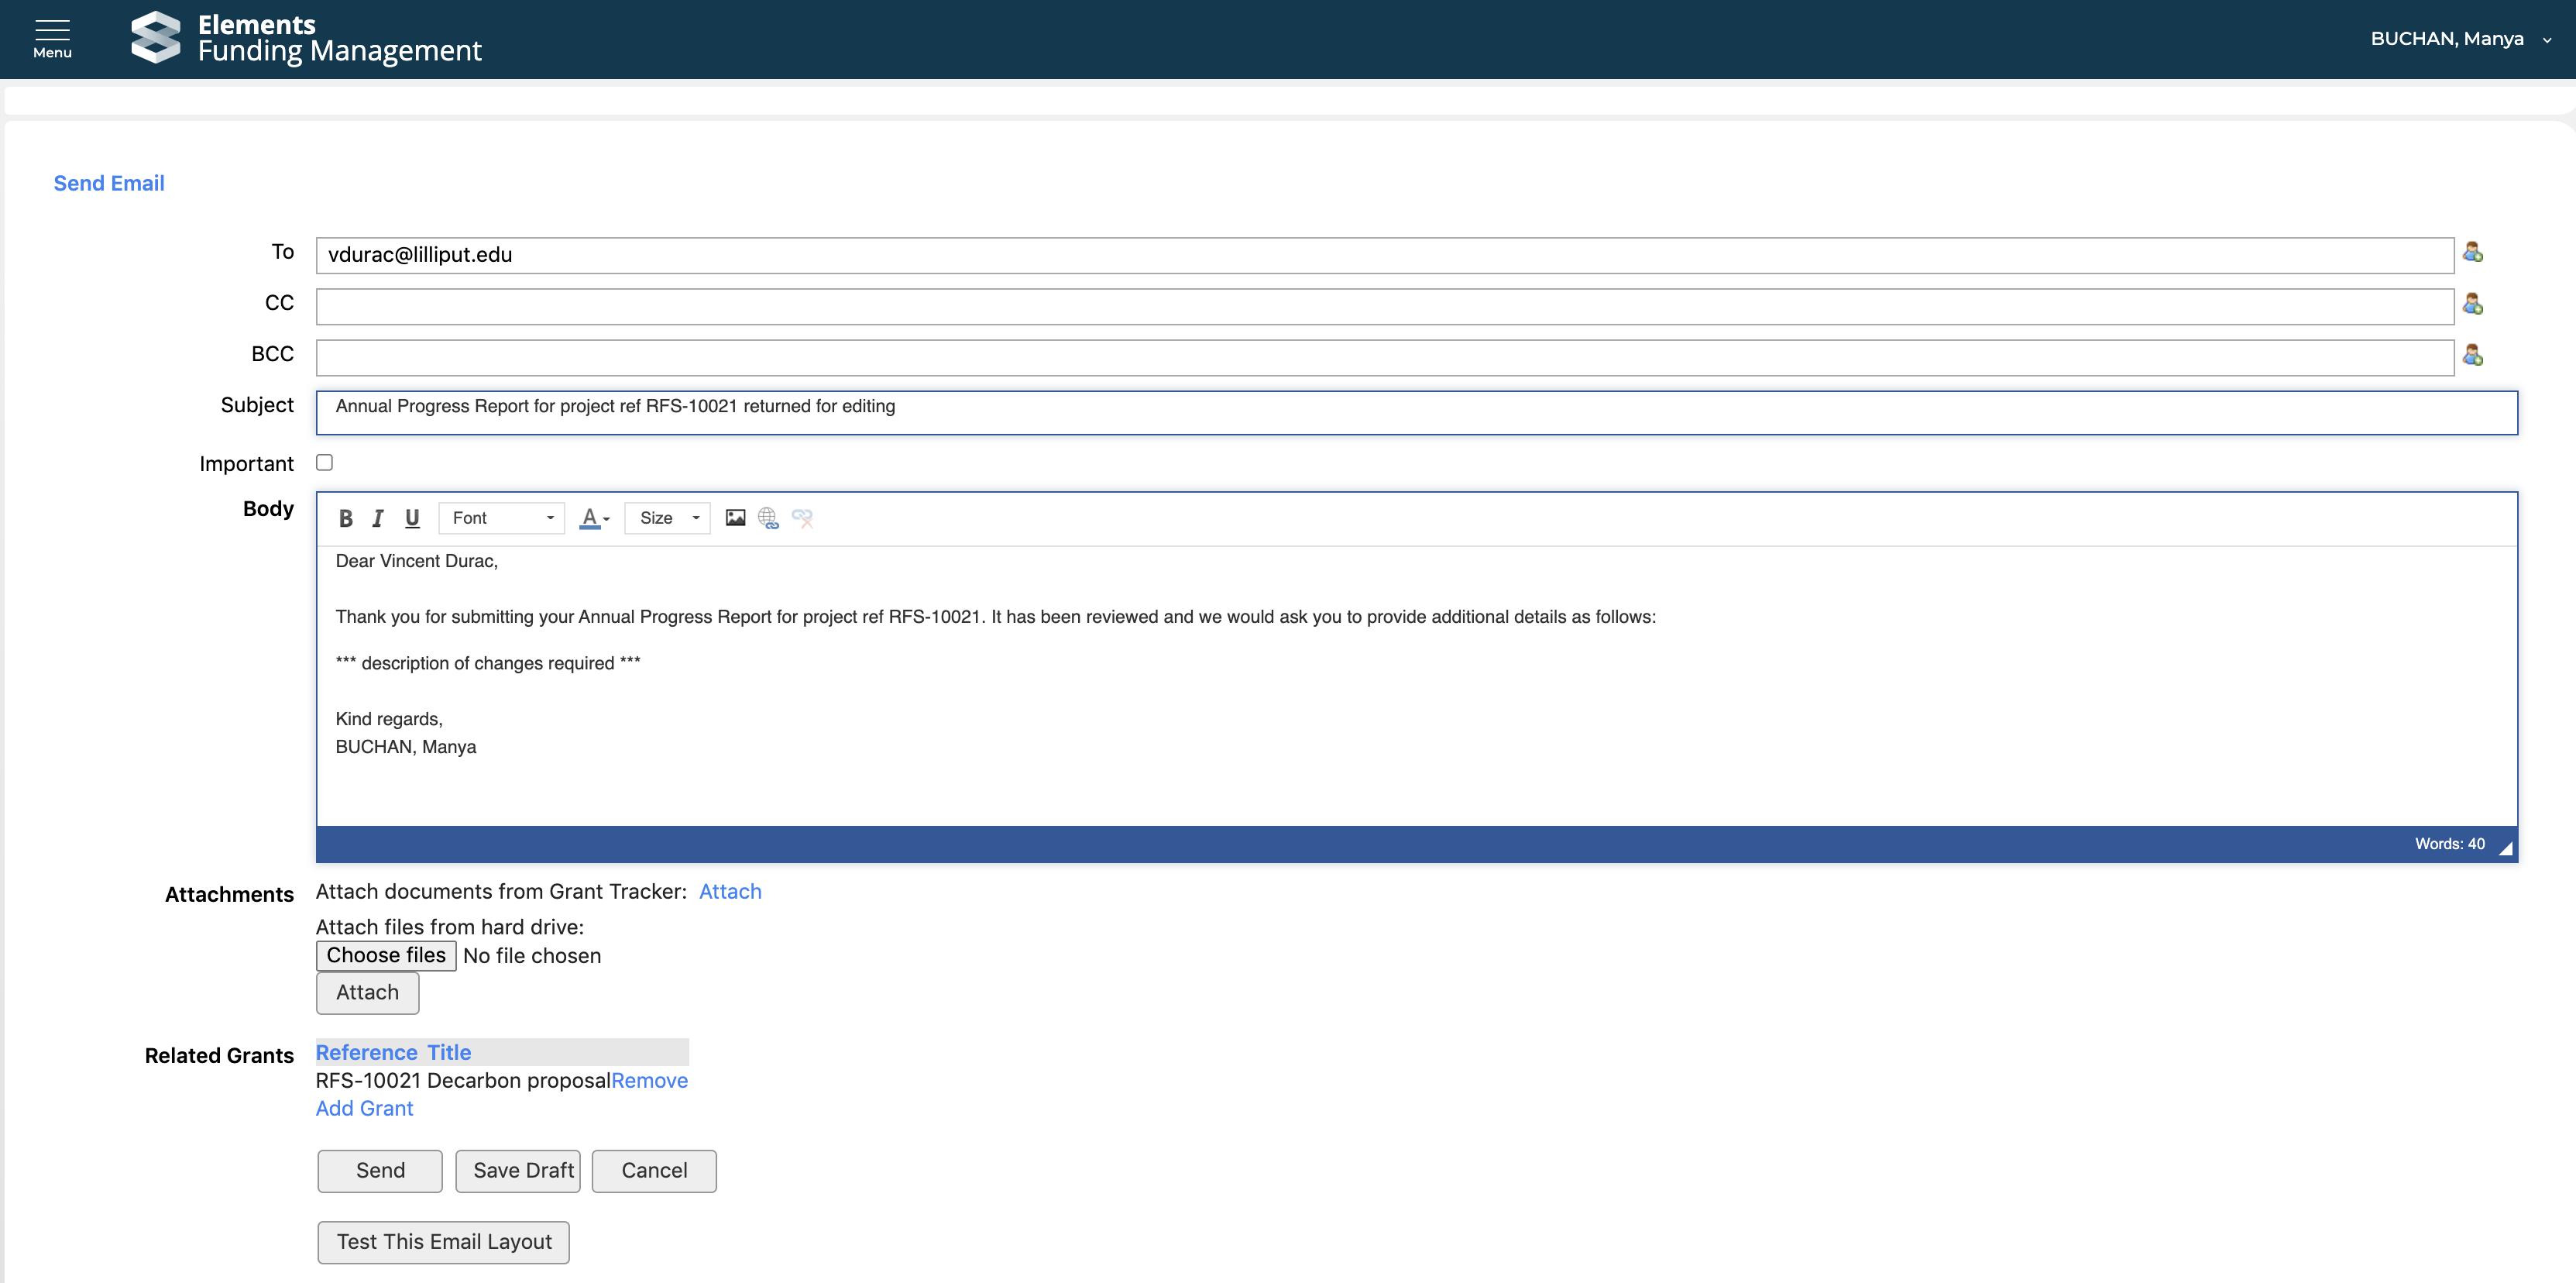Toggle italic text formatting
Screen dimensions: 2576x1283
click(x=378, y=518)
